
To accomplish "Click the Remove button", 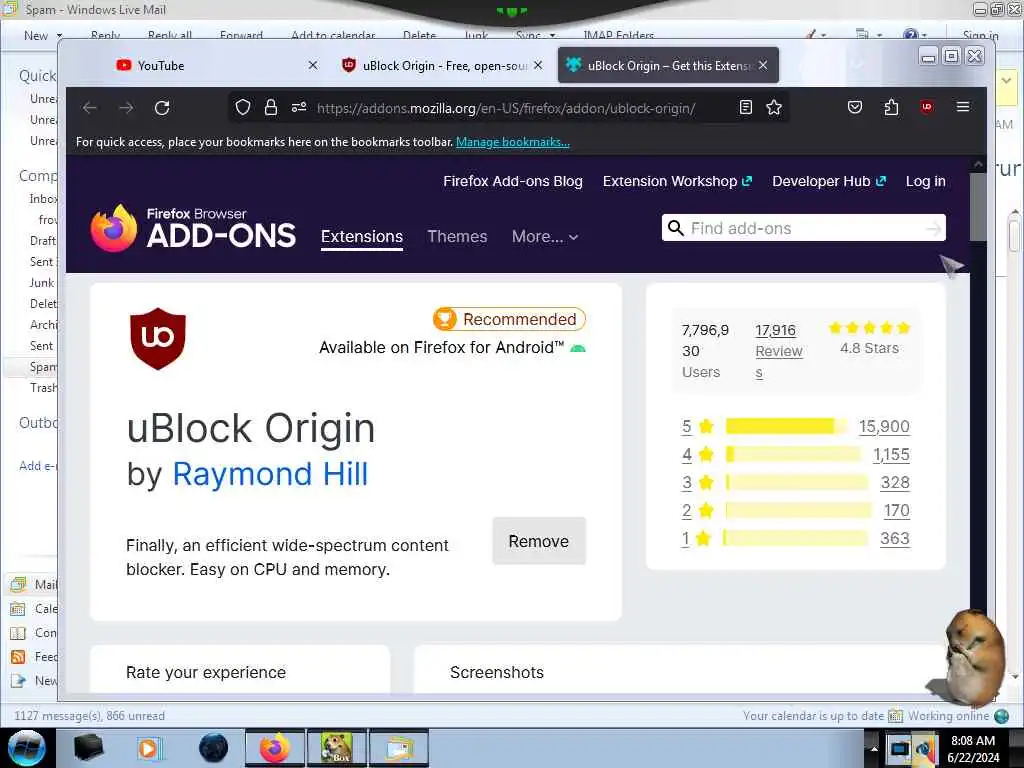I will tap(539, 541).
